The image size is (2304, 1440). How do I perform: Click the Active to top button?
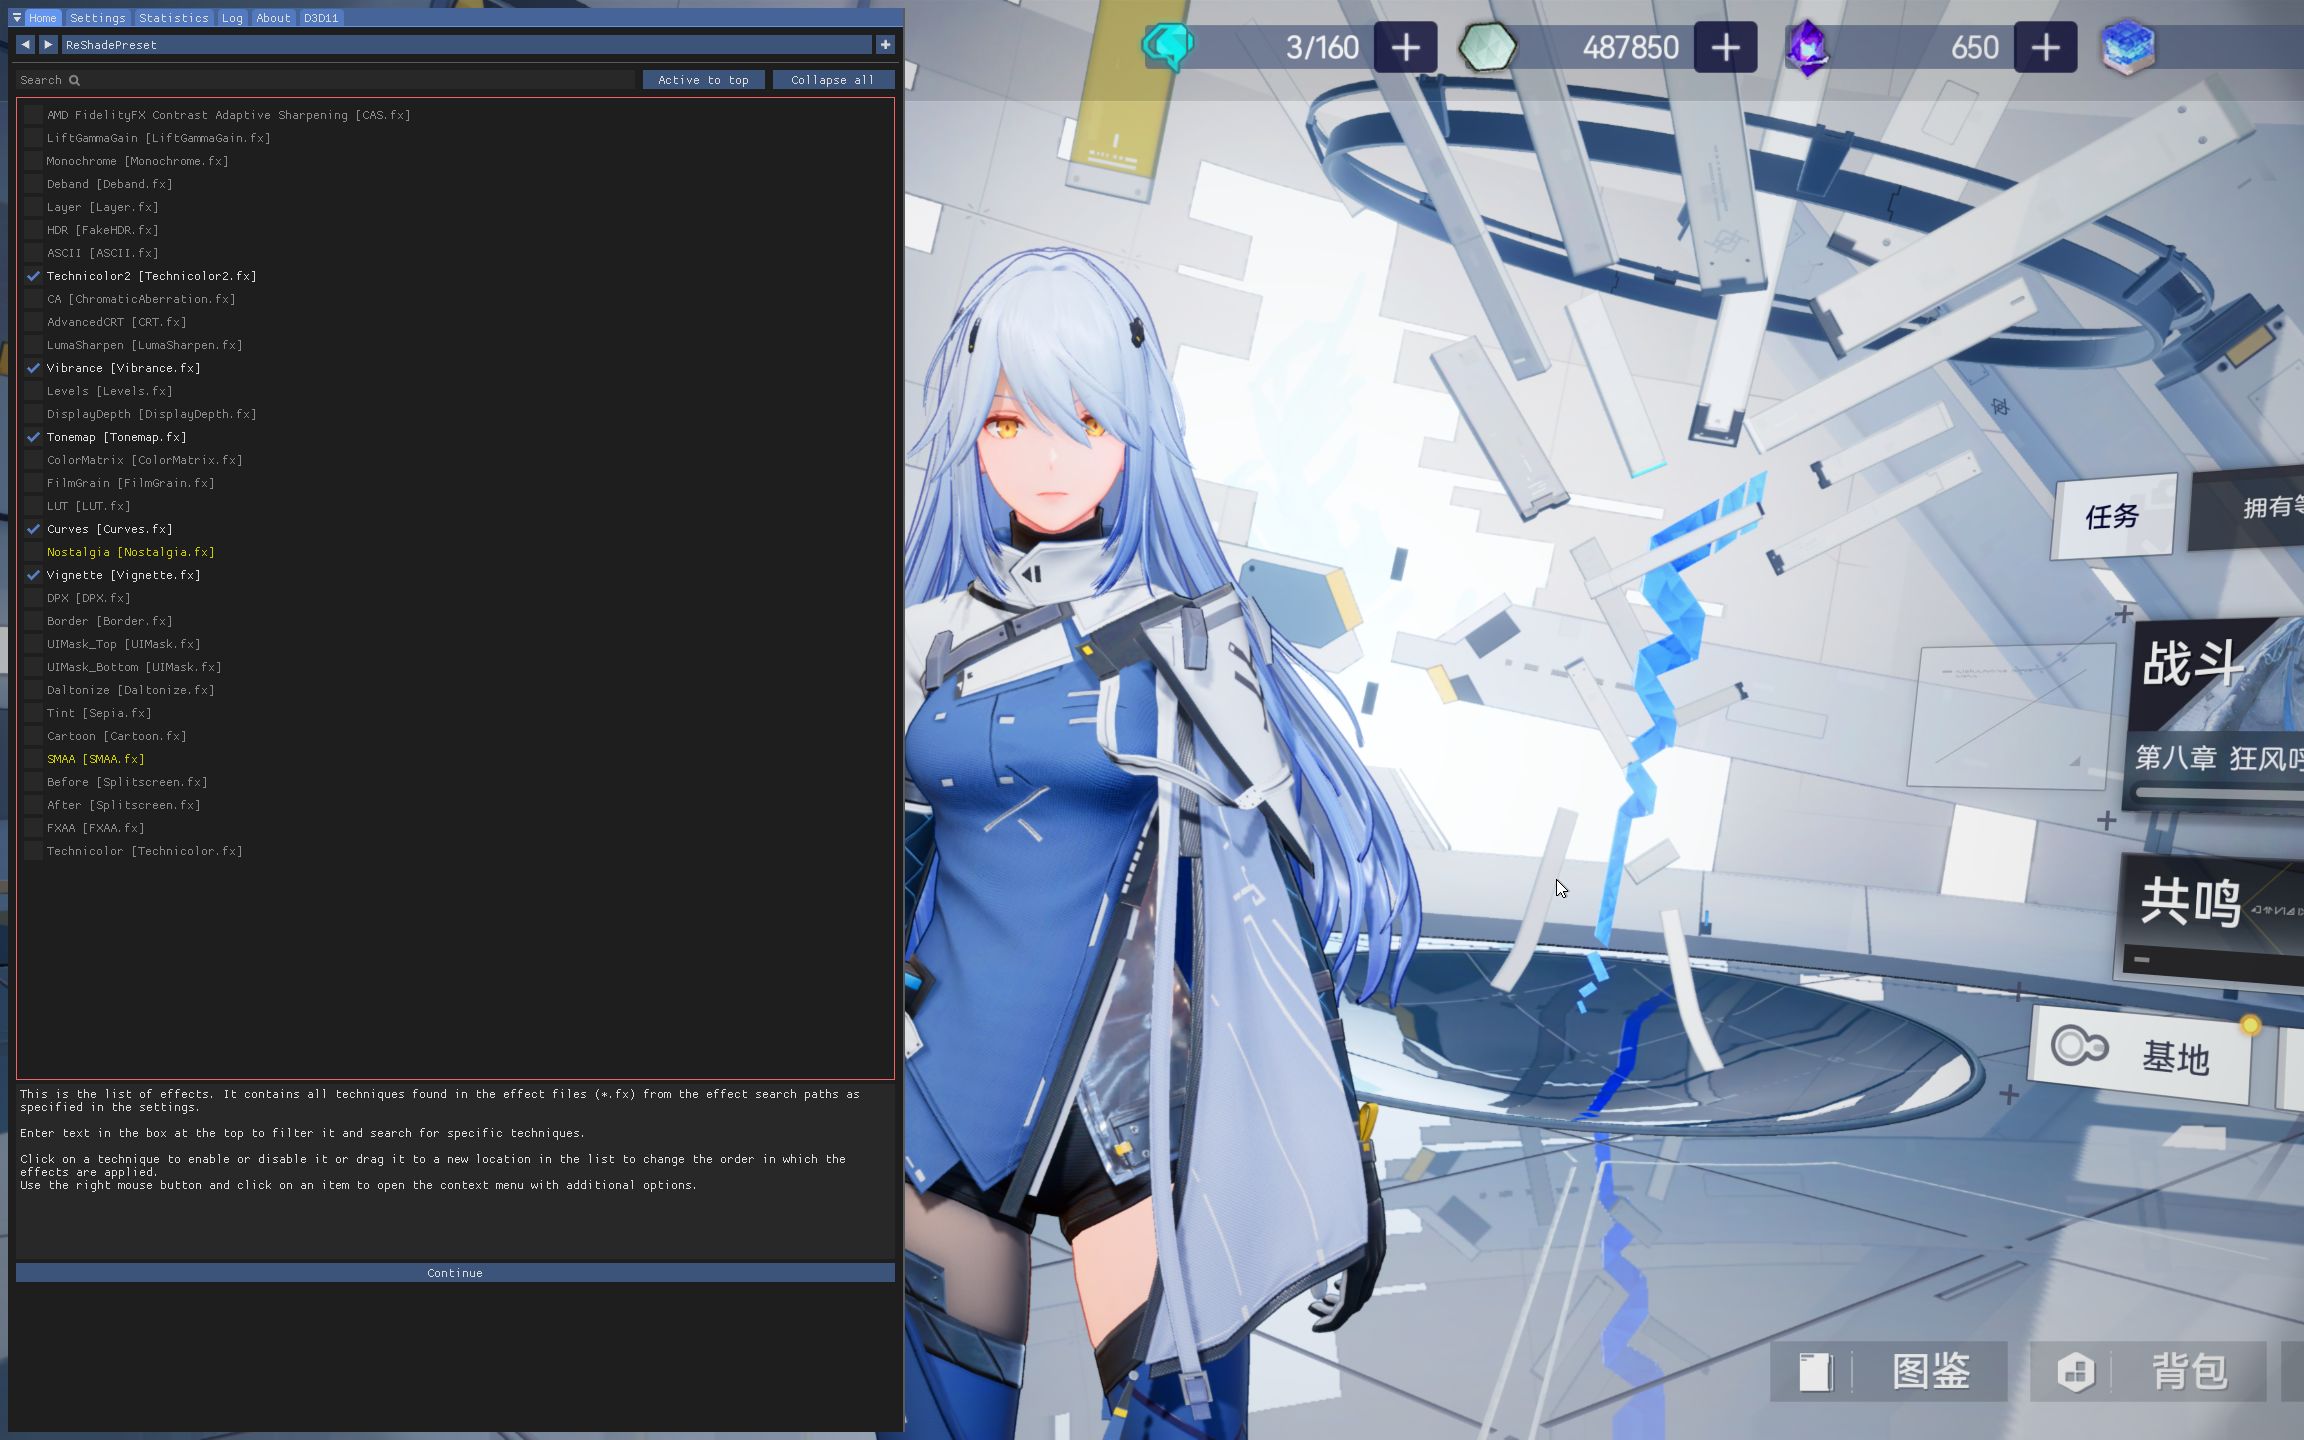pyautogui.click(x=703, y=80)
